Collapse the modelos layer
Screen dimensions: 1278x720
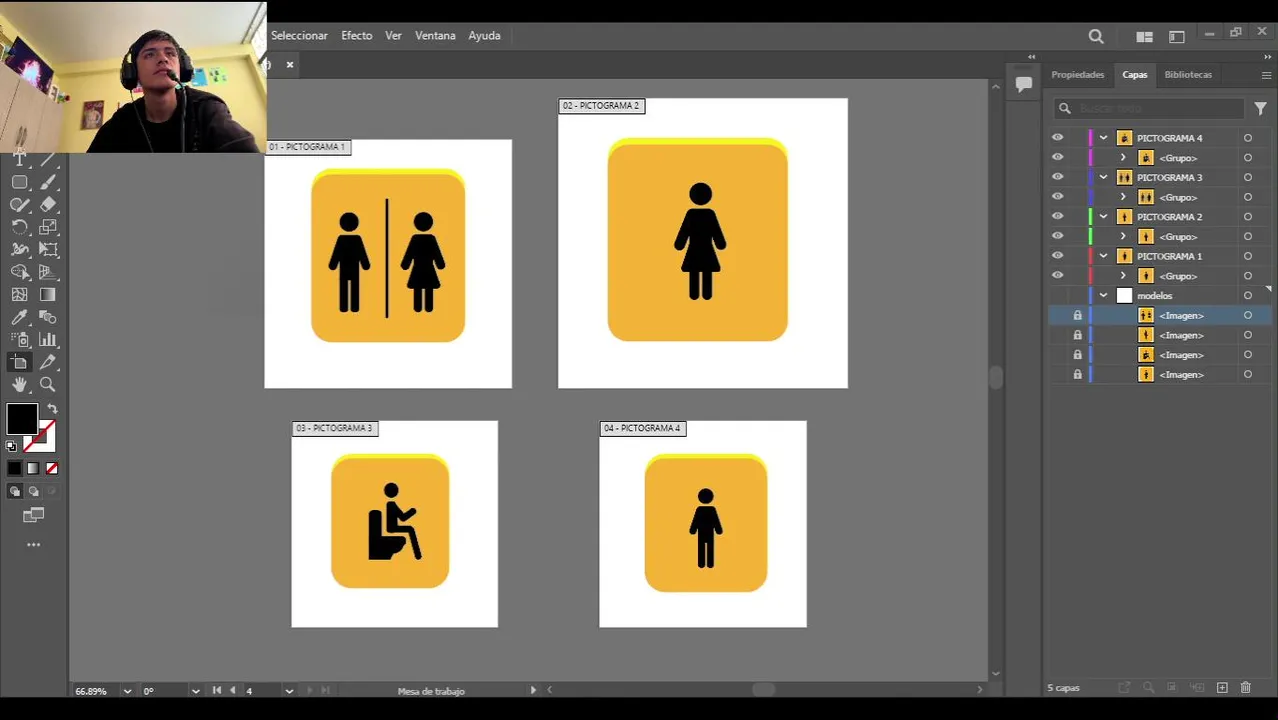coord(1104,296)
